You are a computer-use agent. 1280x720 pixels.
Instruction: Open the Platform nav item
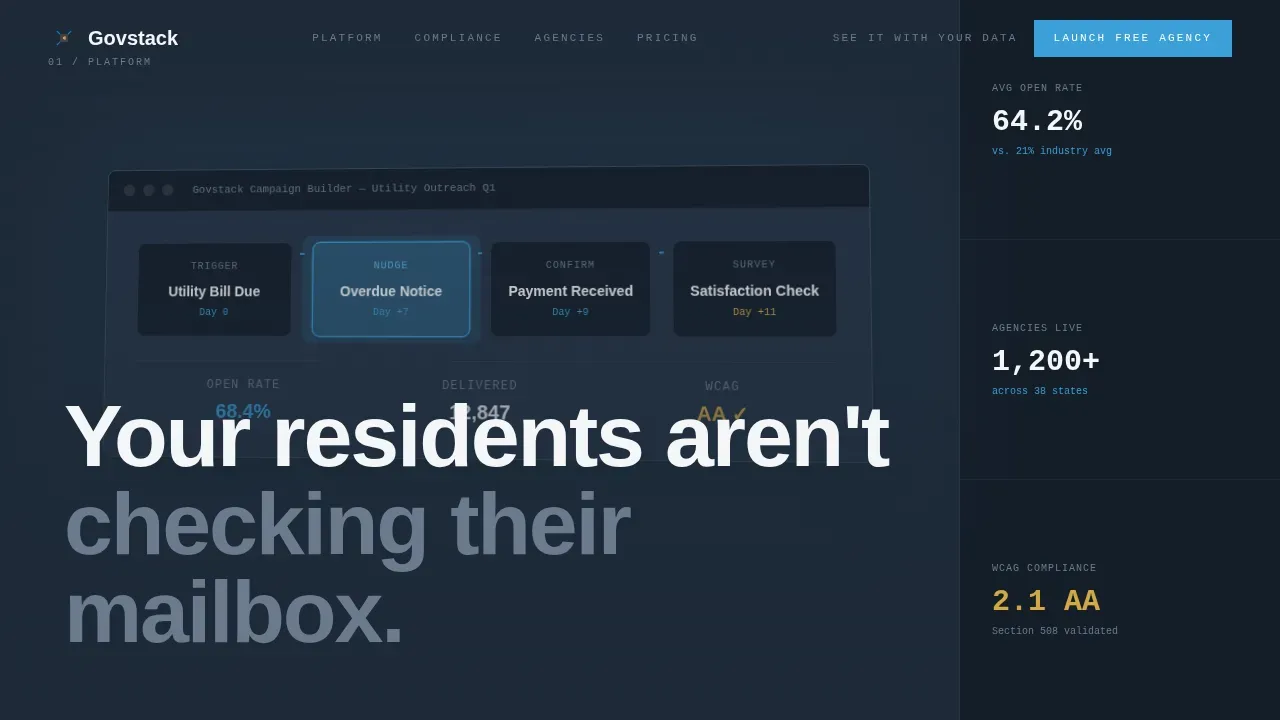347,38
